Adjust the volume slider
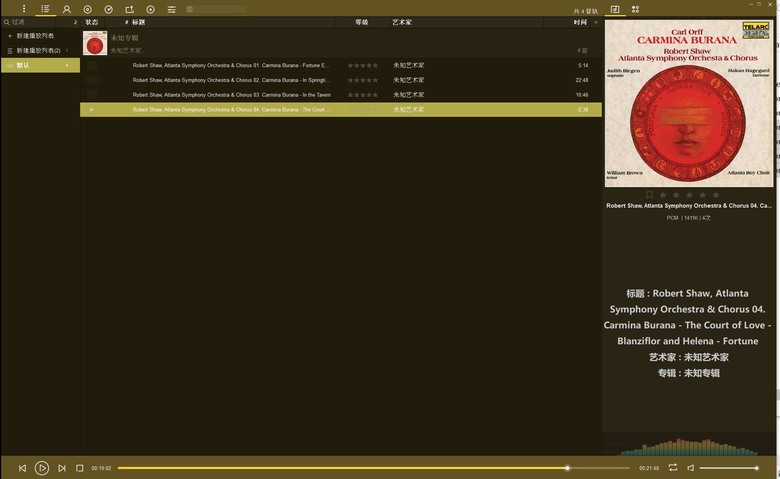 click(729, 468)
